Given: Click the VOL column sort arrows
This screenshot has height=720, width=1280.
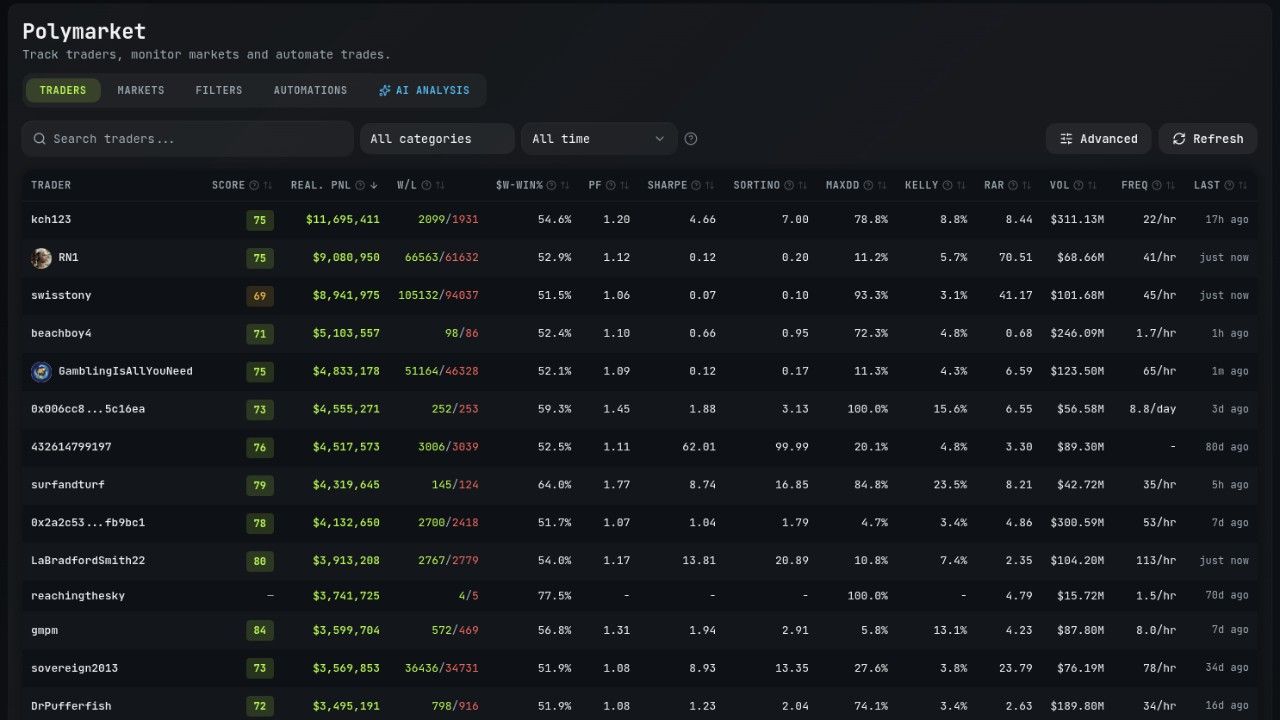Looking at the screenshot, I should 1093,185.
